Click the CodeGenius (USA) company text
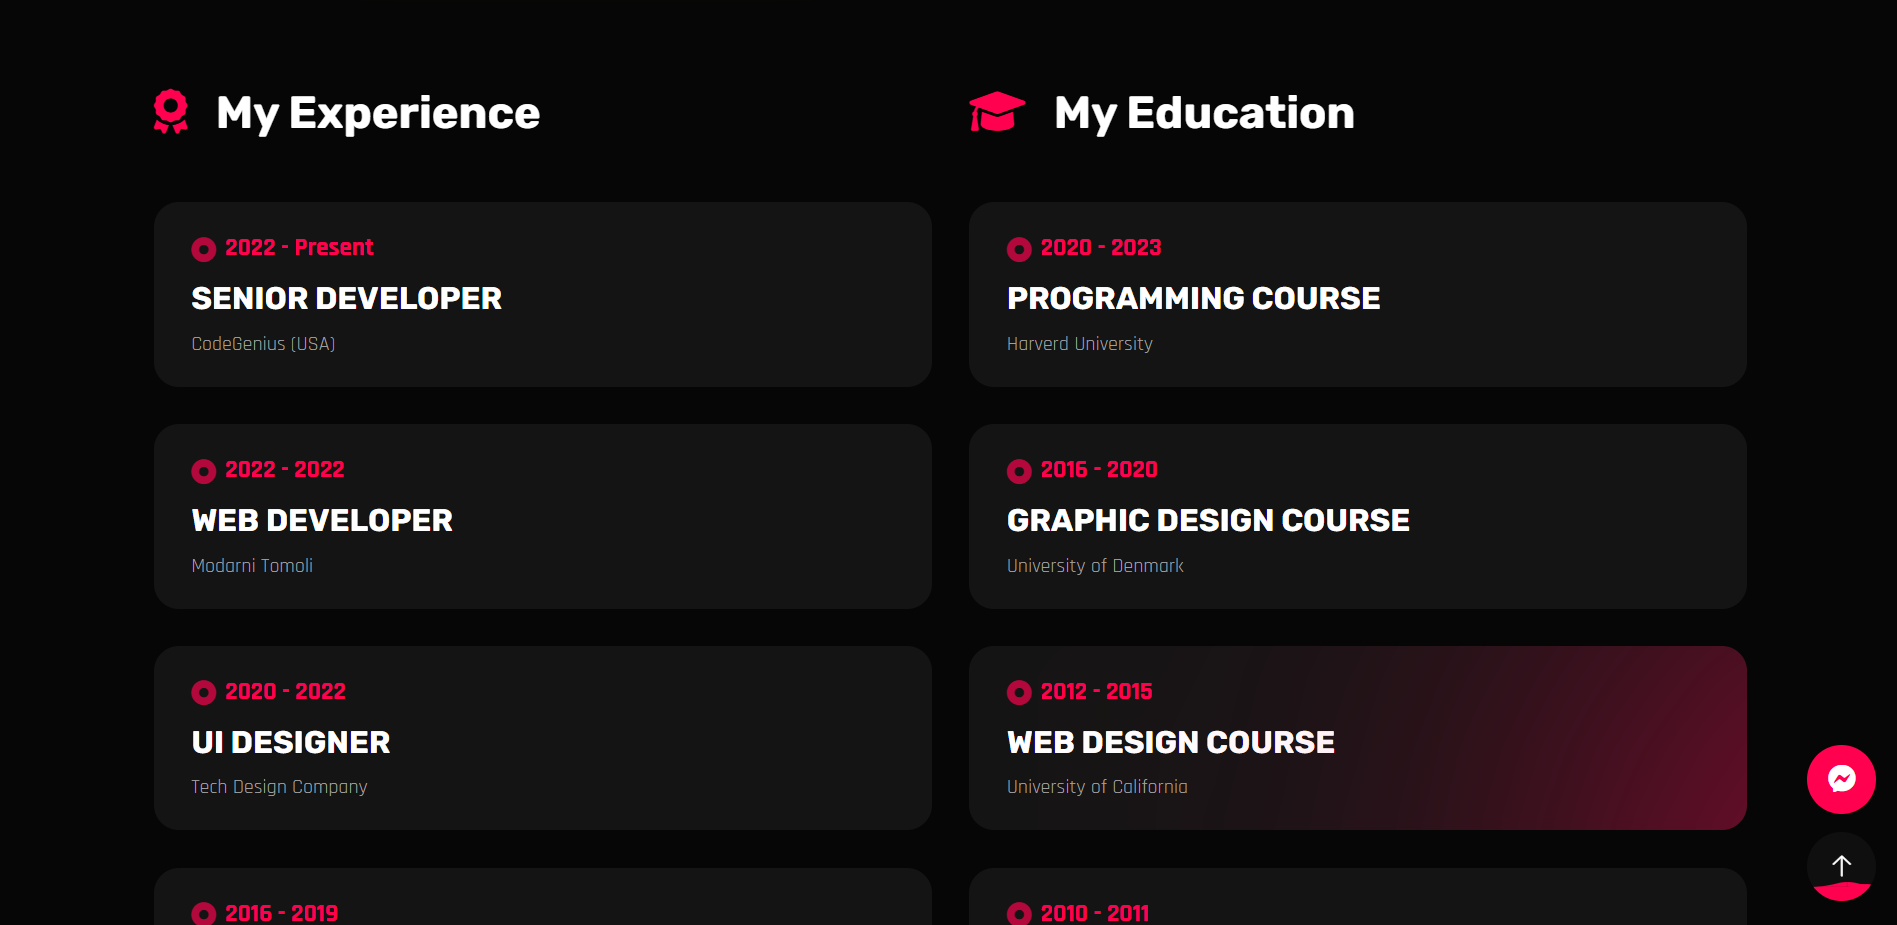Viewport: 1897px width, 925px height. tap(263, 344)
